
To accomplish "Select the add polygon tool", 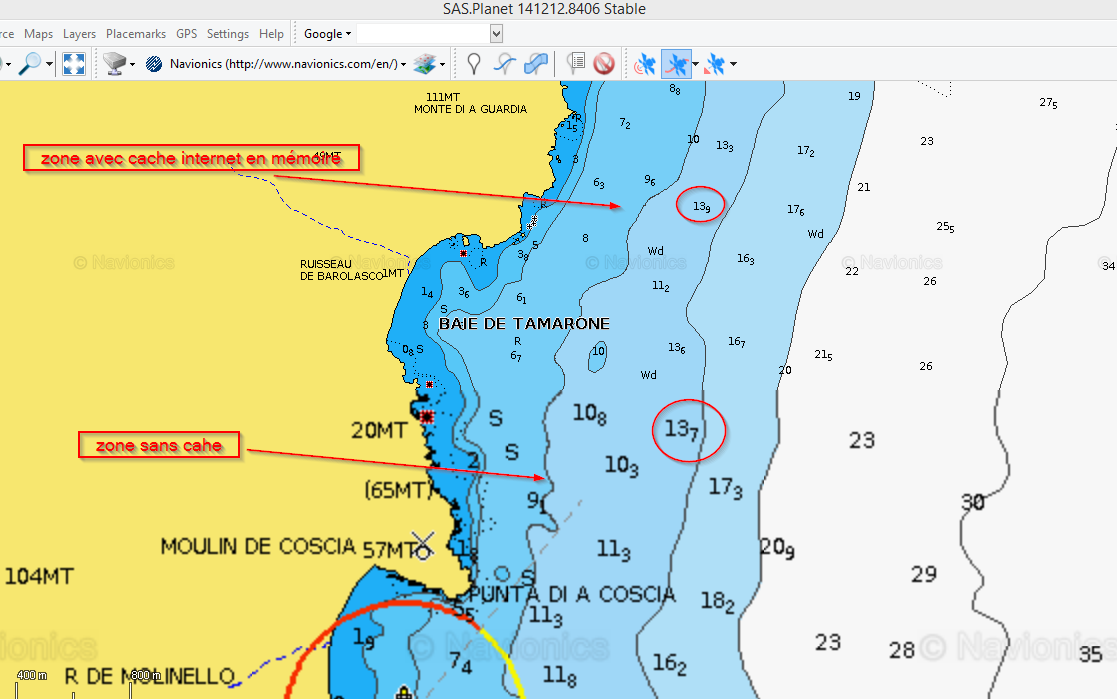I will 536,63.
